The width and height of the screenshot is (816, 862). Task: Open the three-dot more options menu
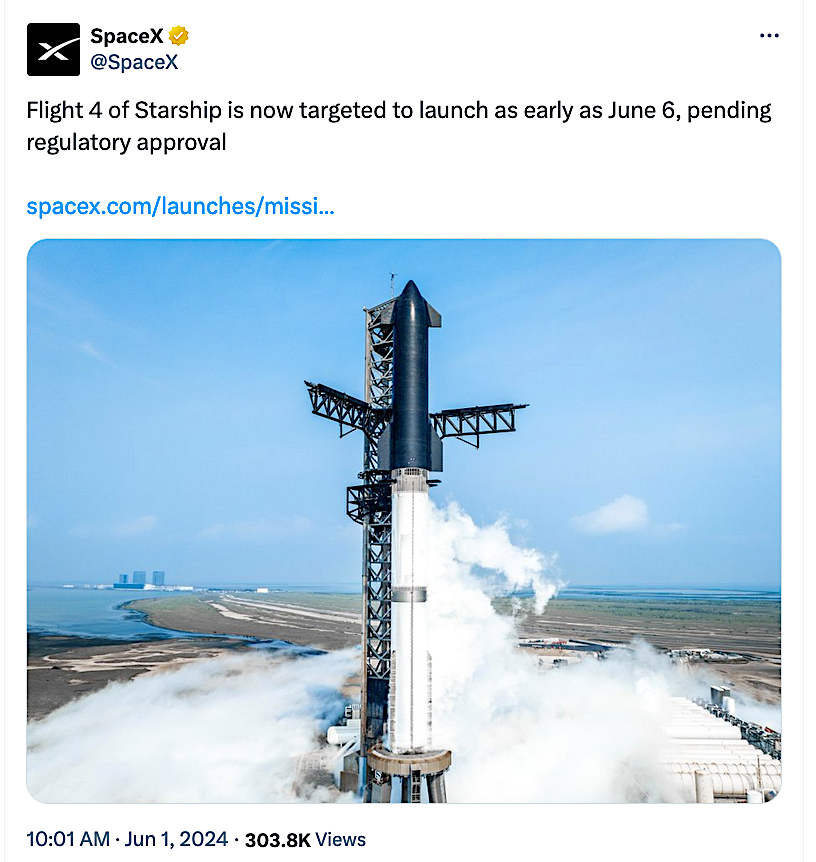768,36
